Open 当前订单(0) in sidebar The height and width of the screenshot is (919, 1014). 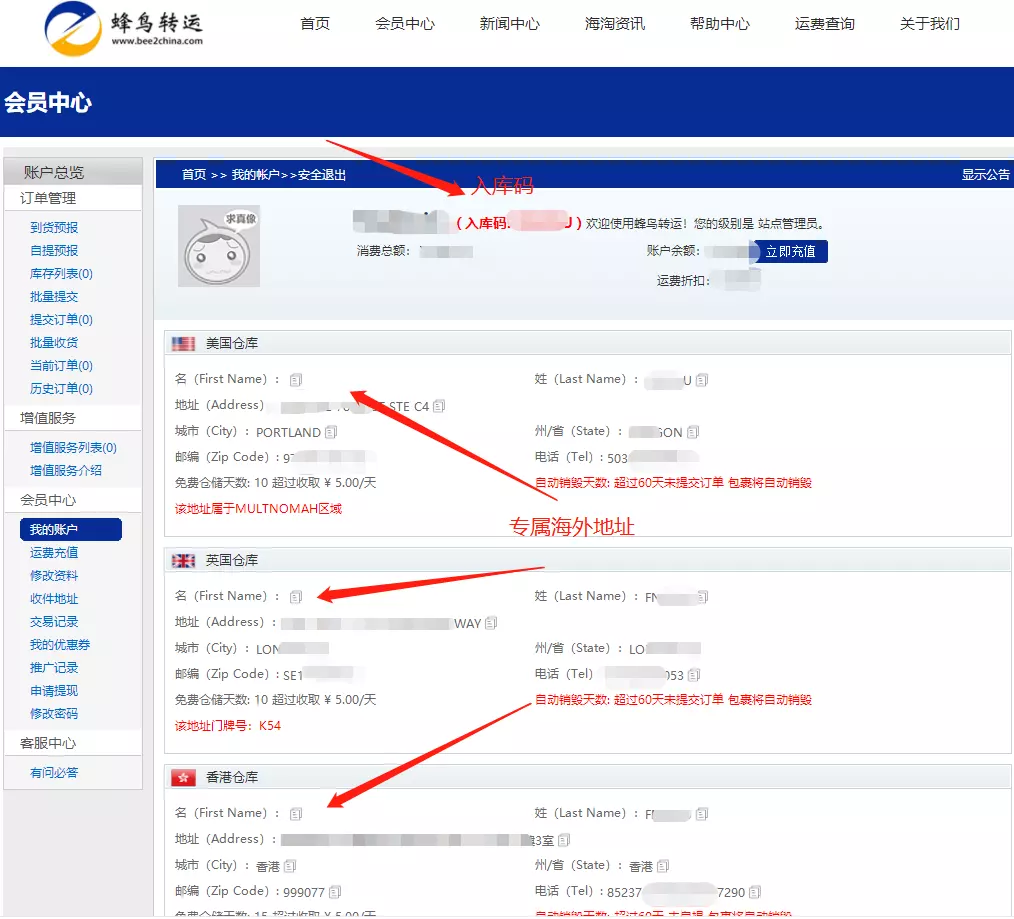(x=61, y=366)
